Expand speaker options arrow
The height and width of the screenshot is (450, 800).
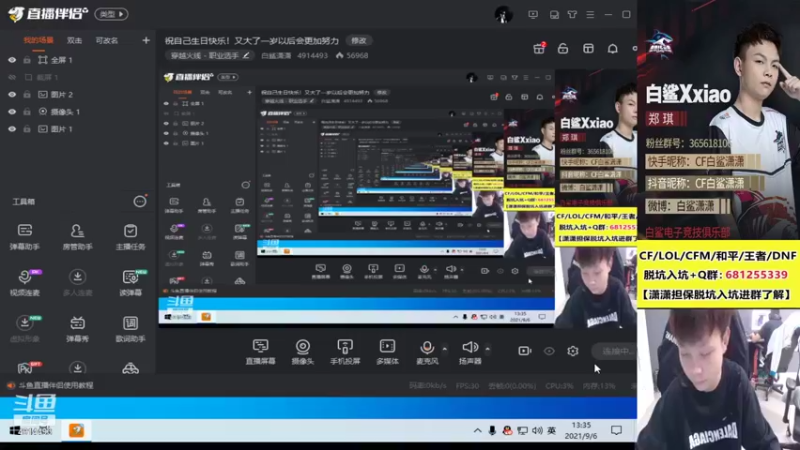[x=488, y=349]
